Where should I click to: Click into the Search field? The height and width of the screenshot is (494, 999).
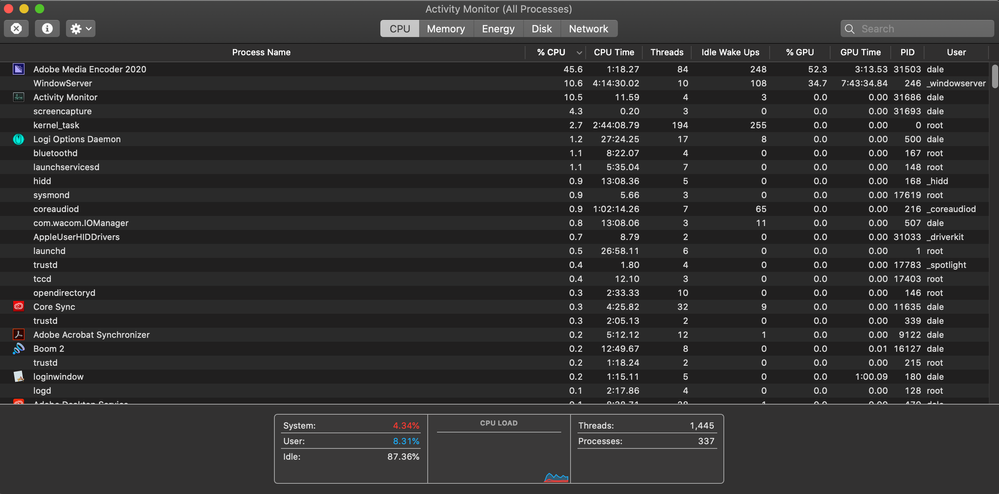(917, 29)
